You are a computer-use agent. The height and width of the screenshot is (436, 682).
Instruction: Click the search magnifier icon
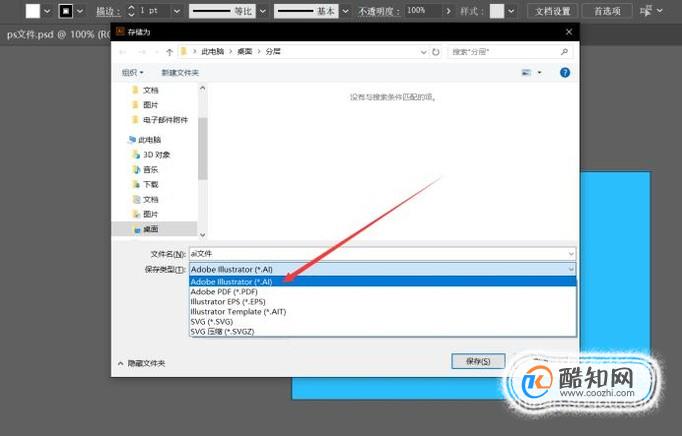coord(565,52)
